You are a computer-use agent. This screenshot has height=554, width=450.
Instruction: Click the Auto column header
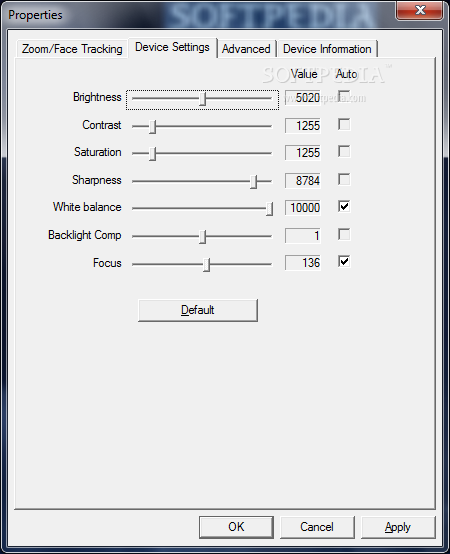pyautogui.click(x=346, y=74)
